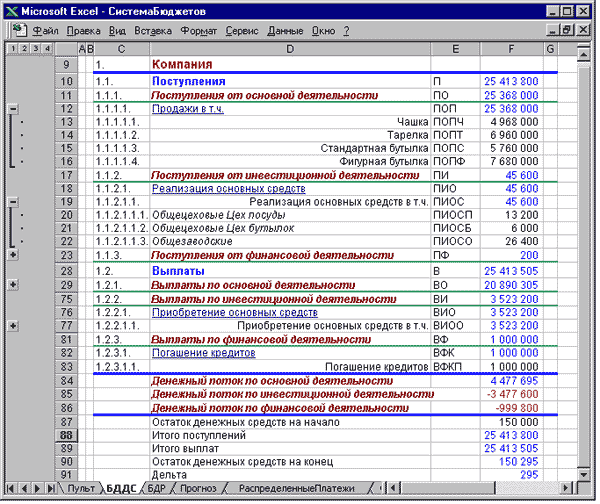
Task: Select the value -3 477 600
Action: [x=512, y=394]
